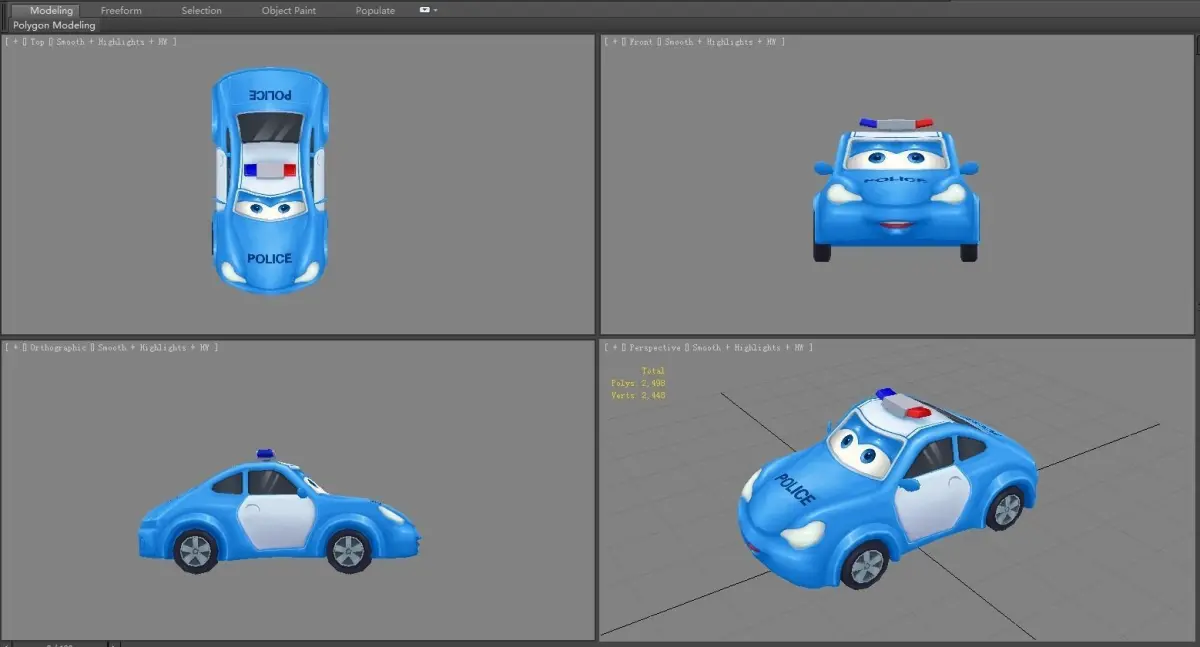
Task: Expand the Polygon Modeling panel
Action: point(54,25)
